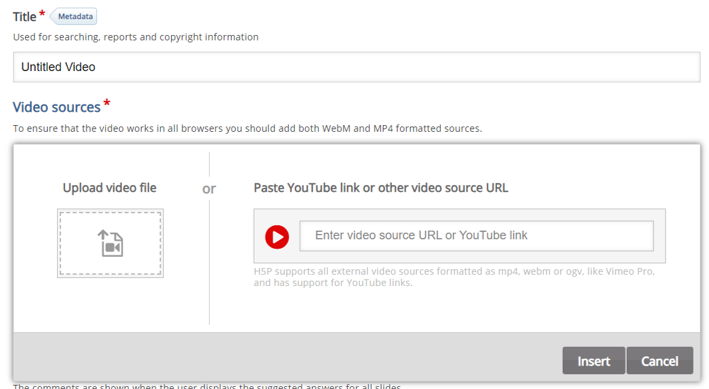
Task: Click the 'or' divider between upload options
Action: (209, 189)
